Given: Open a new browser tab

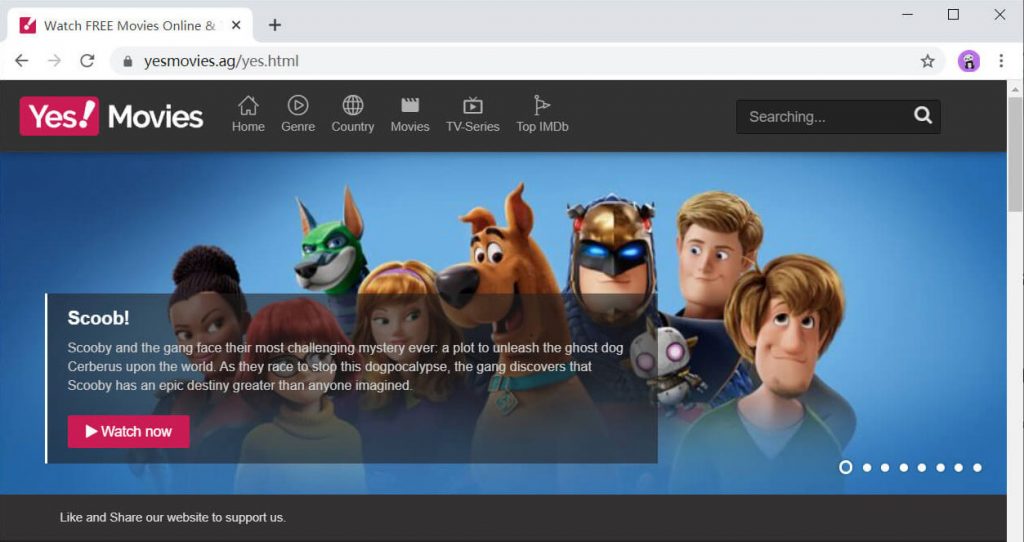Looking at the screenshot, I should click(x=275, y=25).
